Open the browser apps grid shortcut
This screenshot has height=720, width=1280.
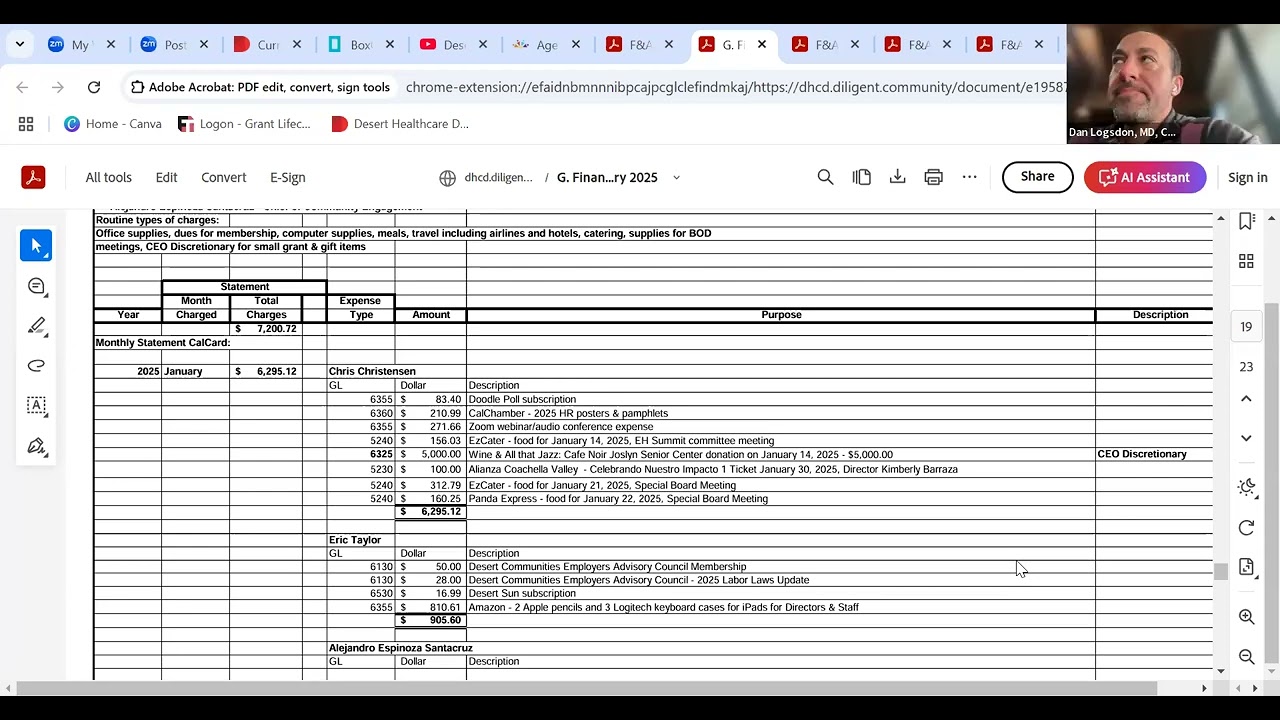(26, 124)
